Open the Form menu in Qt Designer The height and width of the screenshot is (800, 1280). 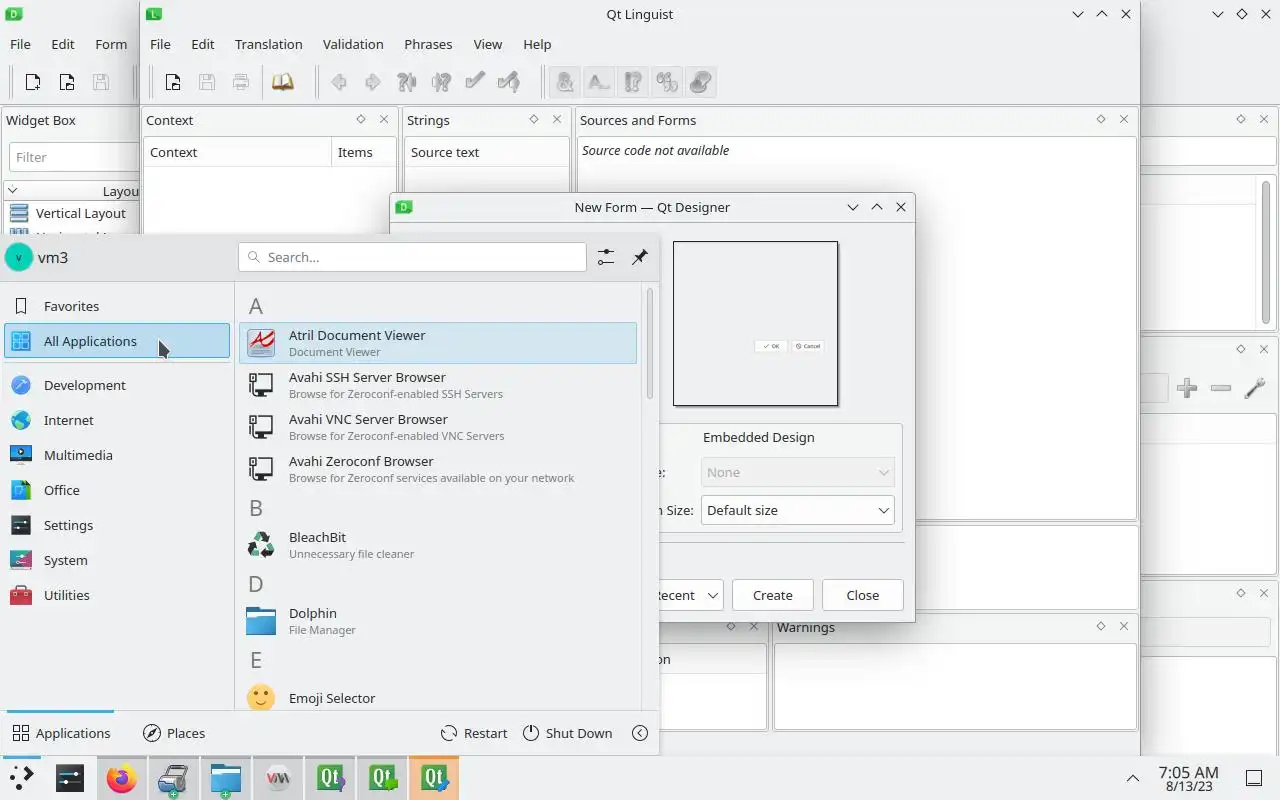point(111,44)
